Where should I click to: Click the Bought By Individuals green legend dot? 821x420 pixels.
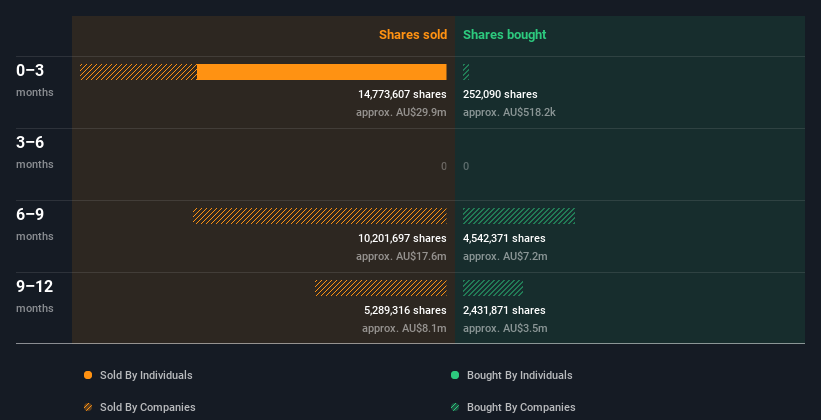[x=455, y=375]
